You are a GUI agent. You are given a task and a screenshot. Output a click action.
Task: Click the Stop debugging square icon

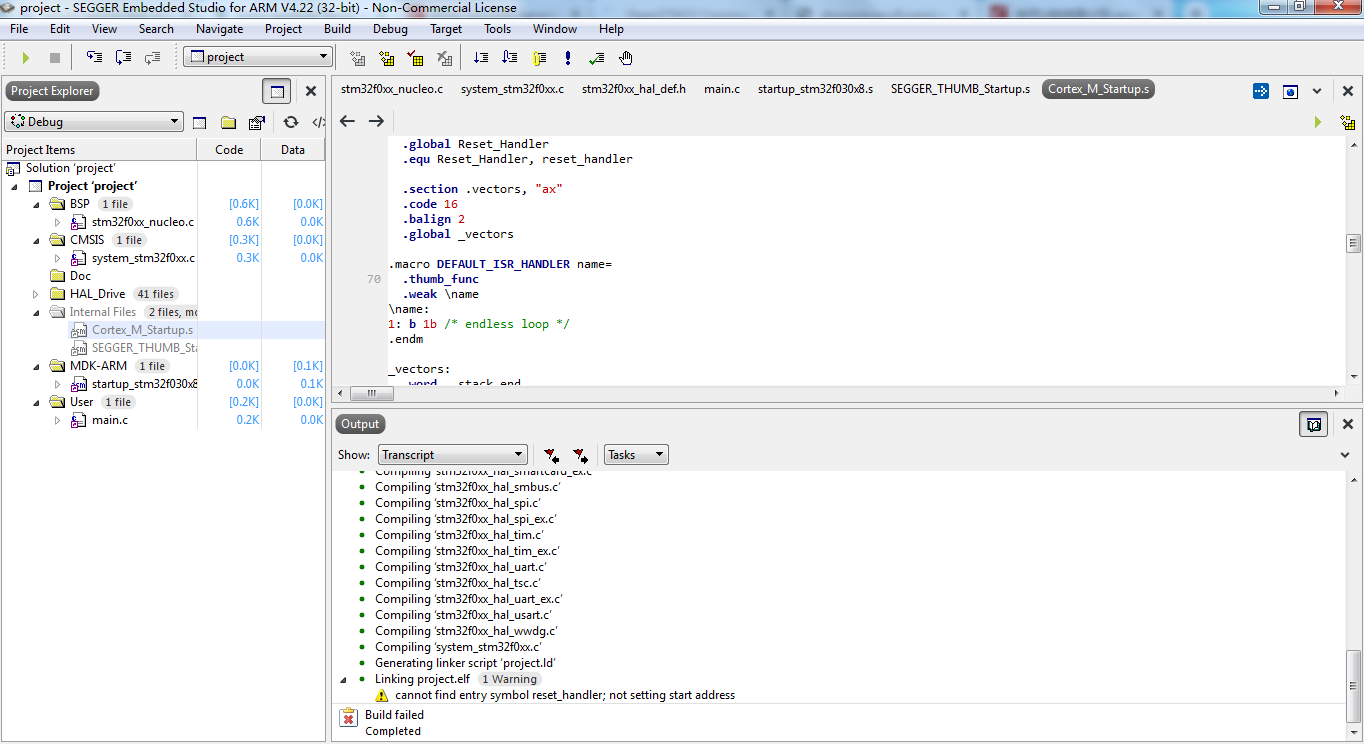[x=55, y=58]
